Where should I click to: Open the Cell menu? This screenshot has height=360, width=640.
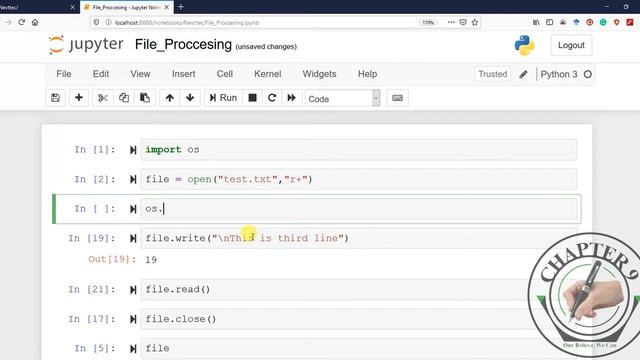pyautogui.click(x=225, y=74)
